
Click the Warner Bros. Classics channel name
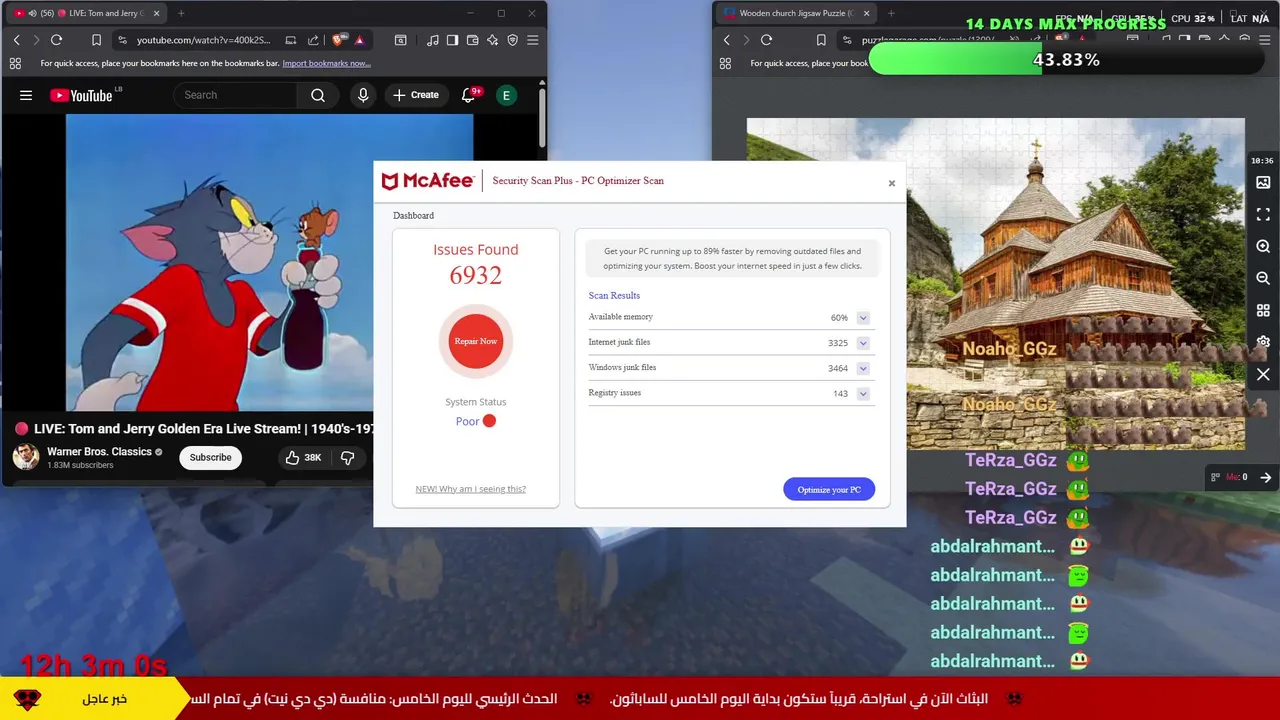tap(99, 451)
